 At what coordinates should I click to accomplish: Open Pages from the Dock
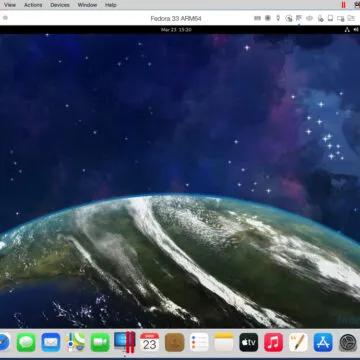tap(298, 342)
